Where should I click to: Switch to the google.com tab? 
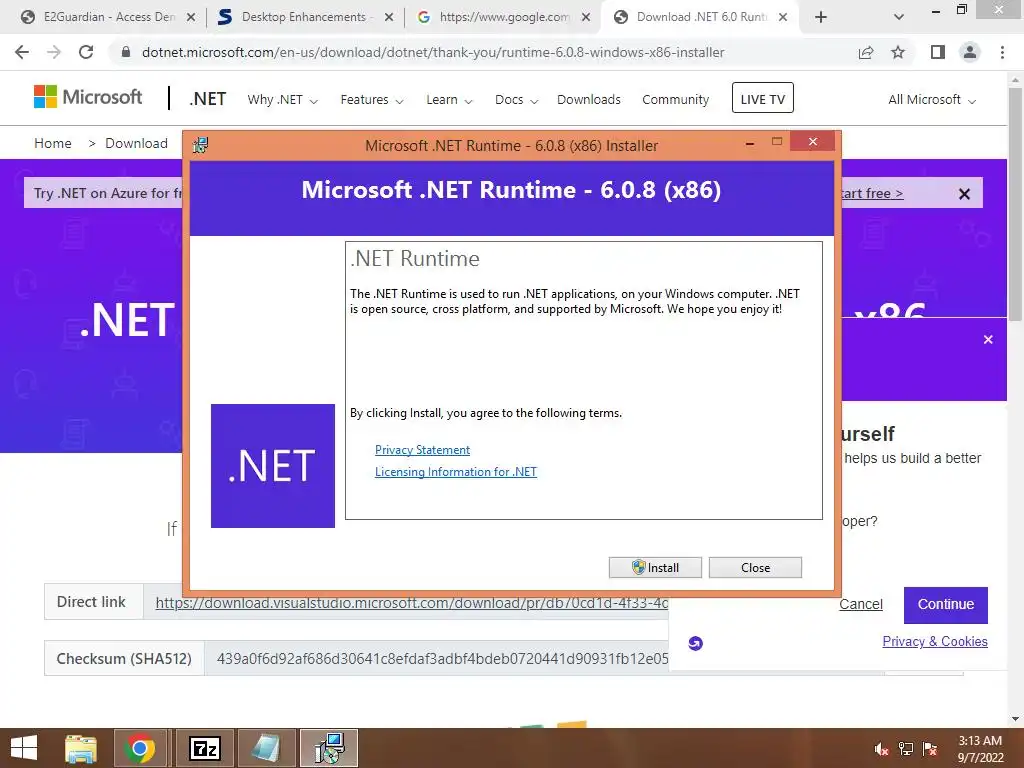tap(503, 17)
